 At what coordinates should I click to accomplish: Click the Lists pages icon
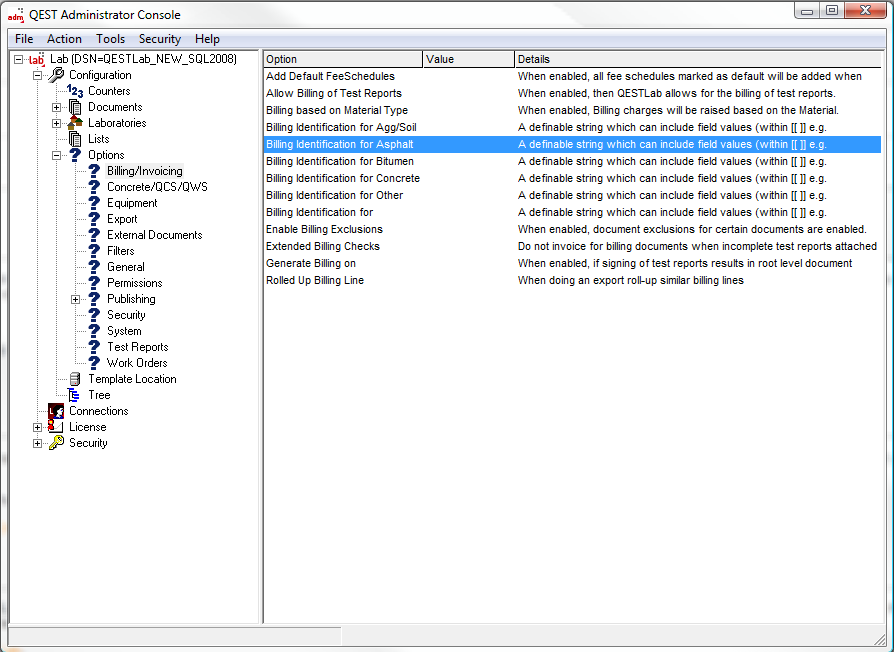point(75,139)
